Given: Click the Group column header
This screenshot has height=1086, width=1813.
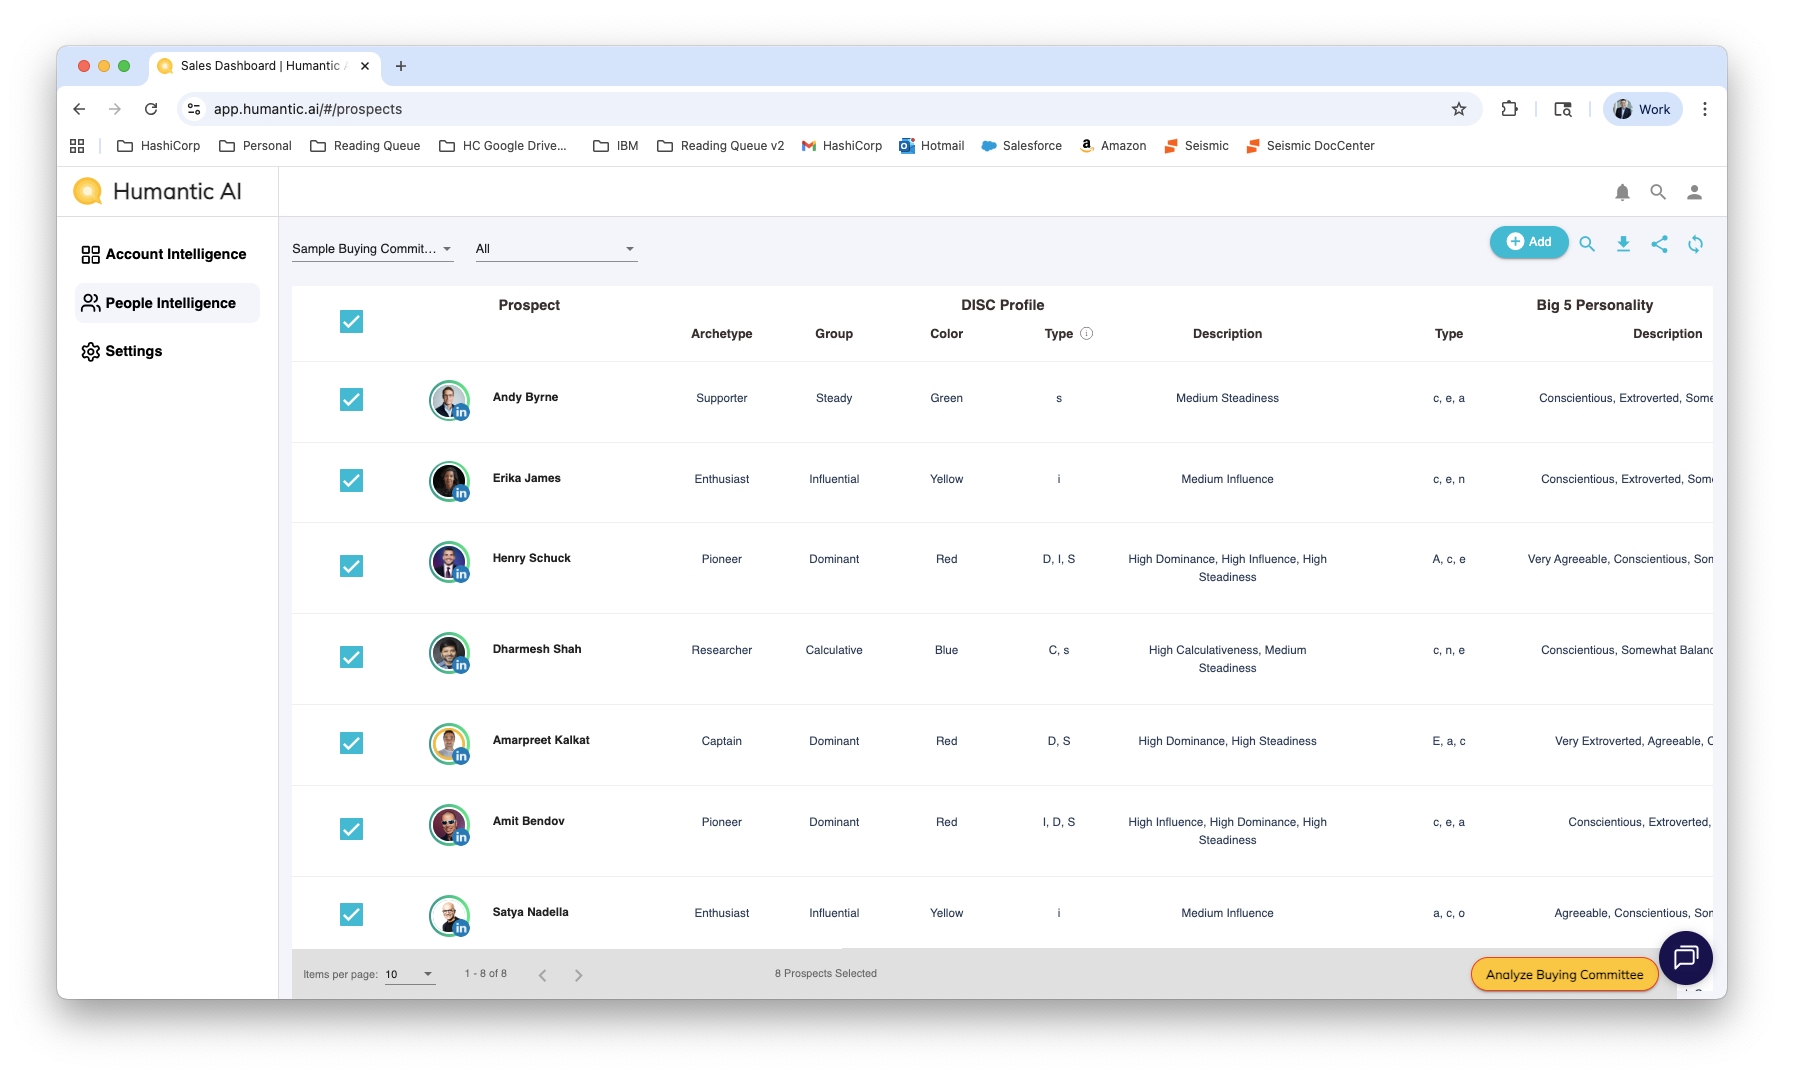Looking at the screenshot, I should (834, 334).
